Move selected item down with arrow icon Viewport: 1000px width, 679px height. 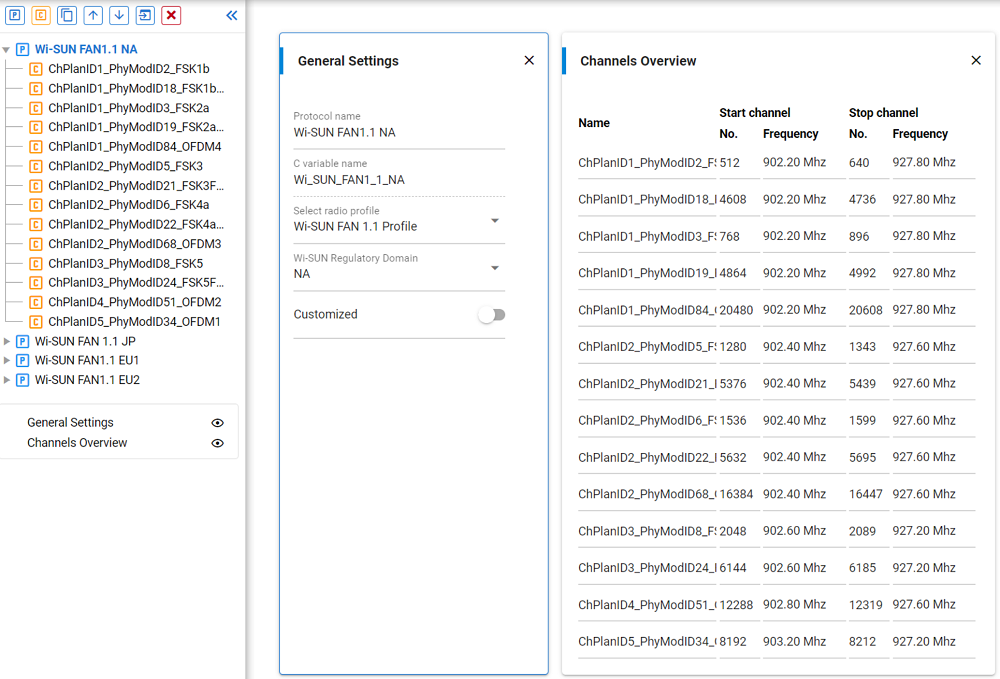119,15
